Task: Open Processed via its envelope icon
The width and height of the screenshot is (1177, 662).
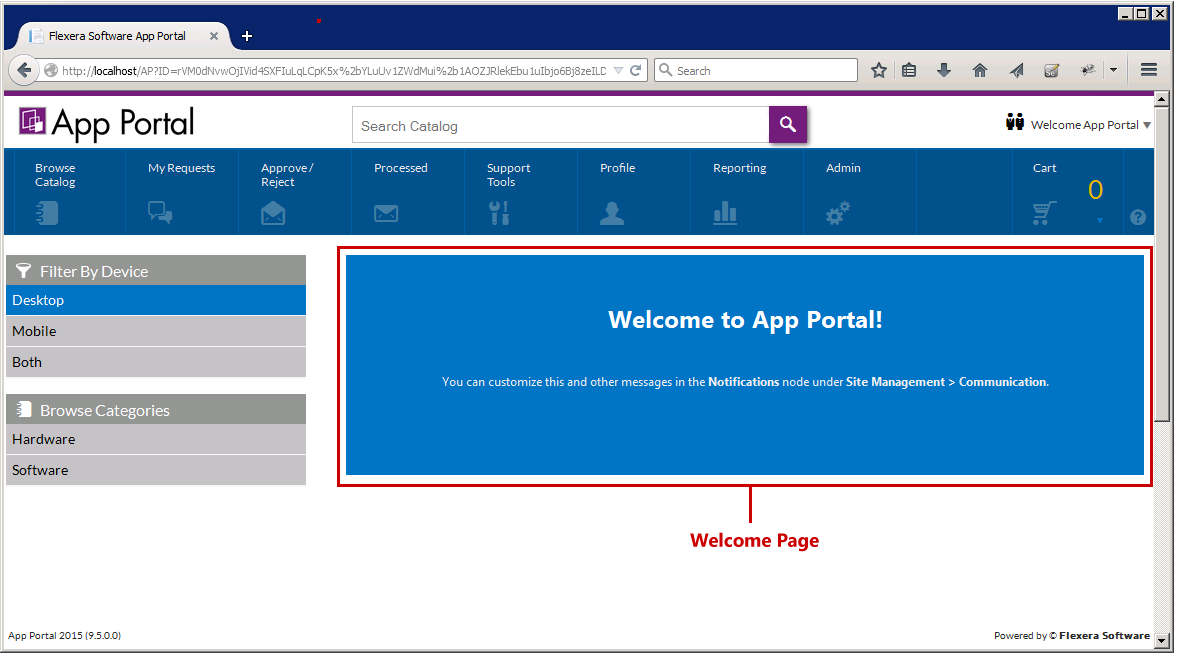Action: [x=386, y=212]
